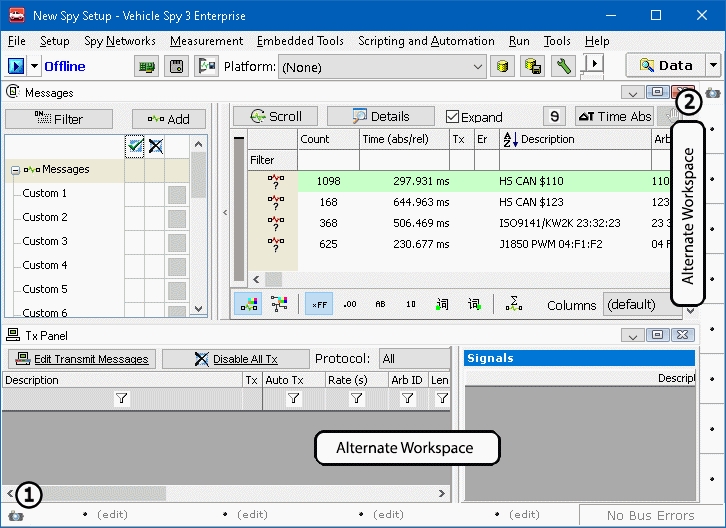This screenshot has width=726, height=528.
Task: Click the green chip hardware icon
Action: pyautogui.click(x=148, y=66)
